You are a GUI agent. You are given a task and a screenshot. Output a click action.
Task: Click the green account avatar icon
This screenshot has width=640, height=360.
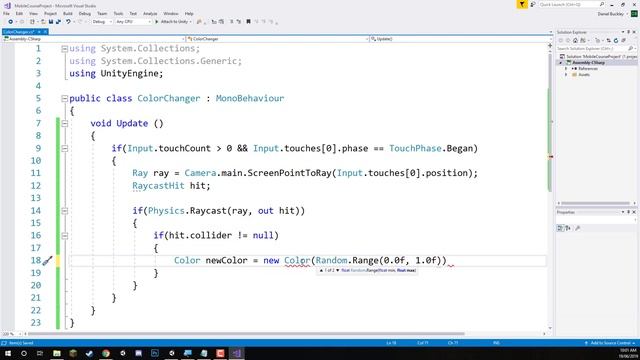634,14
